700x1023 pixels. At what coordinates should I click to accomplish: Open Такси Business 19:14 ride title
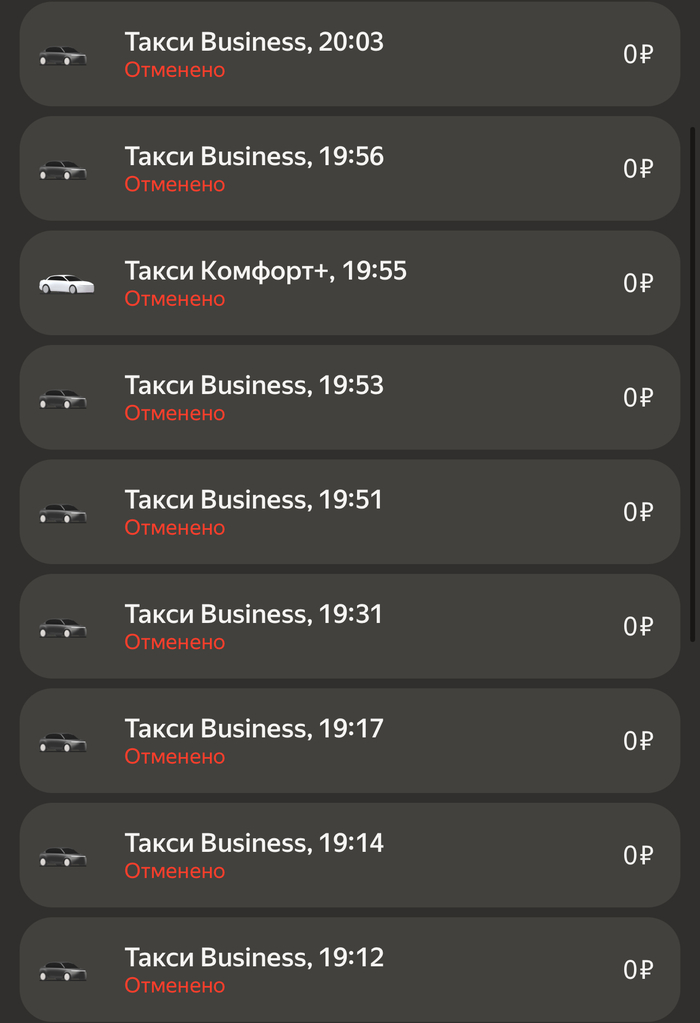(x=254, y=843)
